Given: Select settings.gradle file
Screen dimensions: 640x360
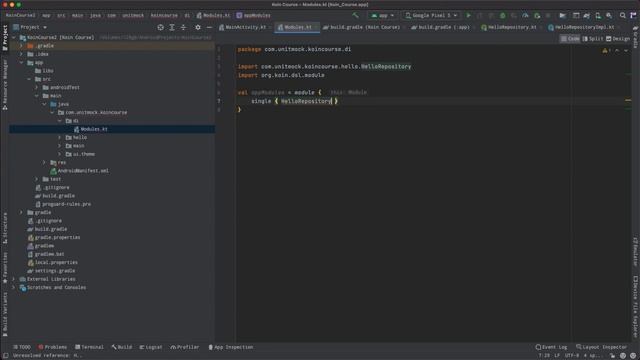Looking at the screenshot, I should coord(55,271).
